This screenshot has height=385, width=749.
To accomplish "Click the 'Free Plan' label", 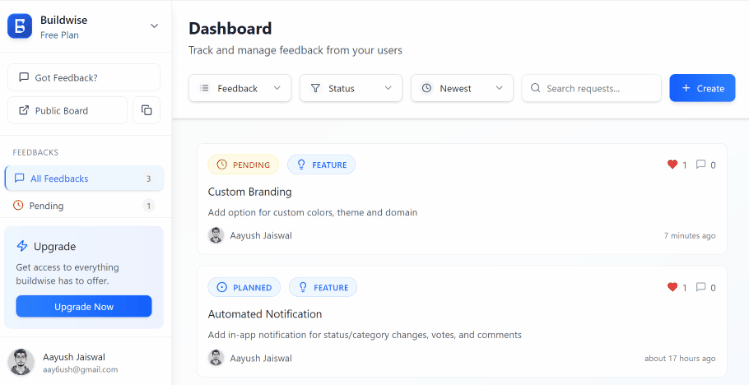I will pyautogui.click(x=59, y=35).
